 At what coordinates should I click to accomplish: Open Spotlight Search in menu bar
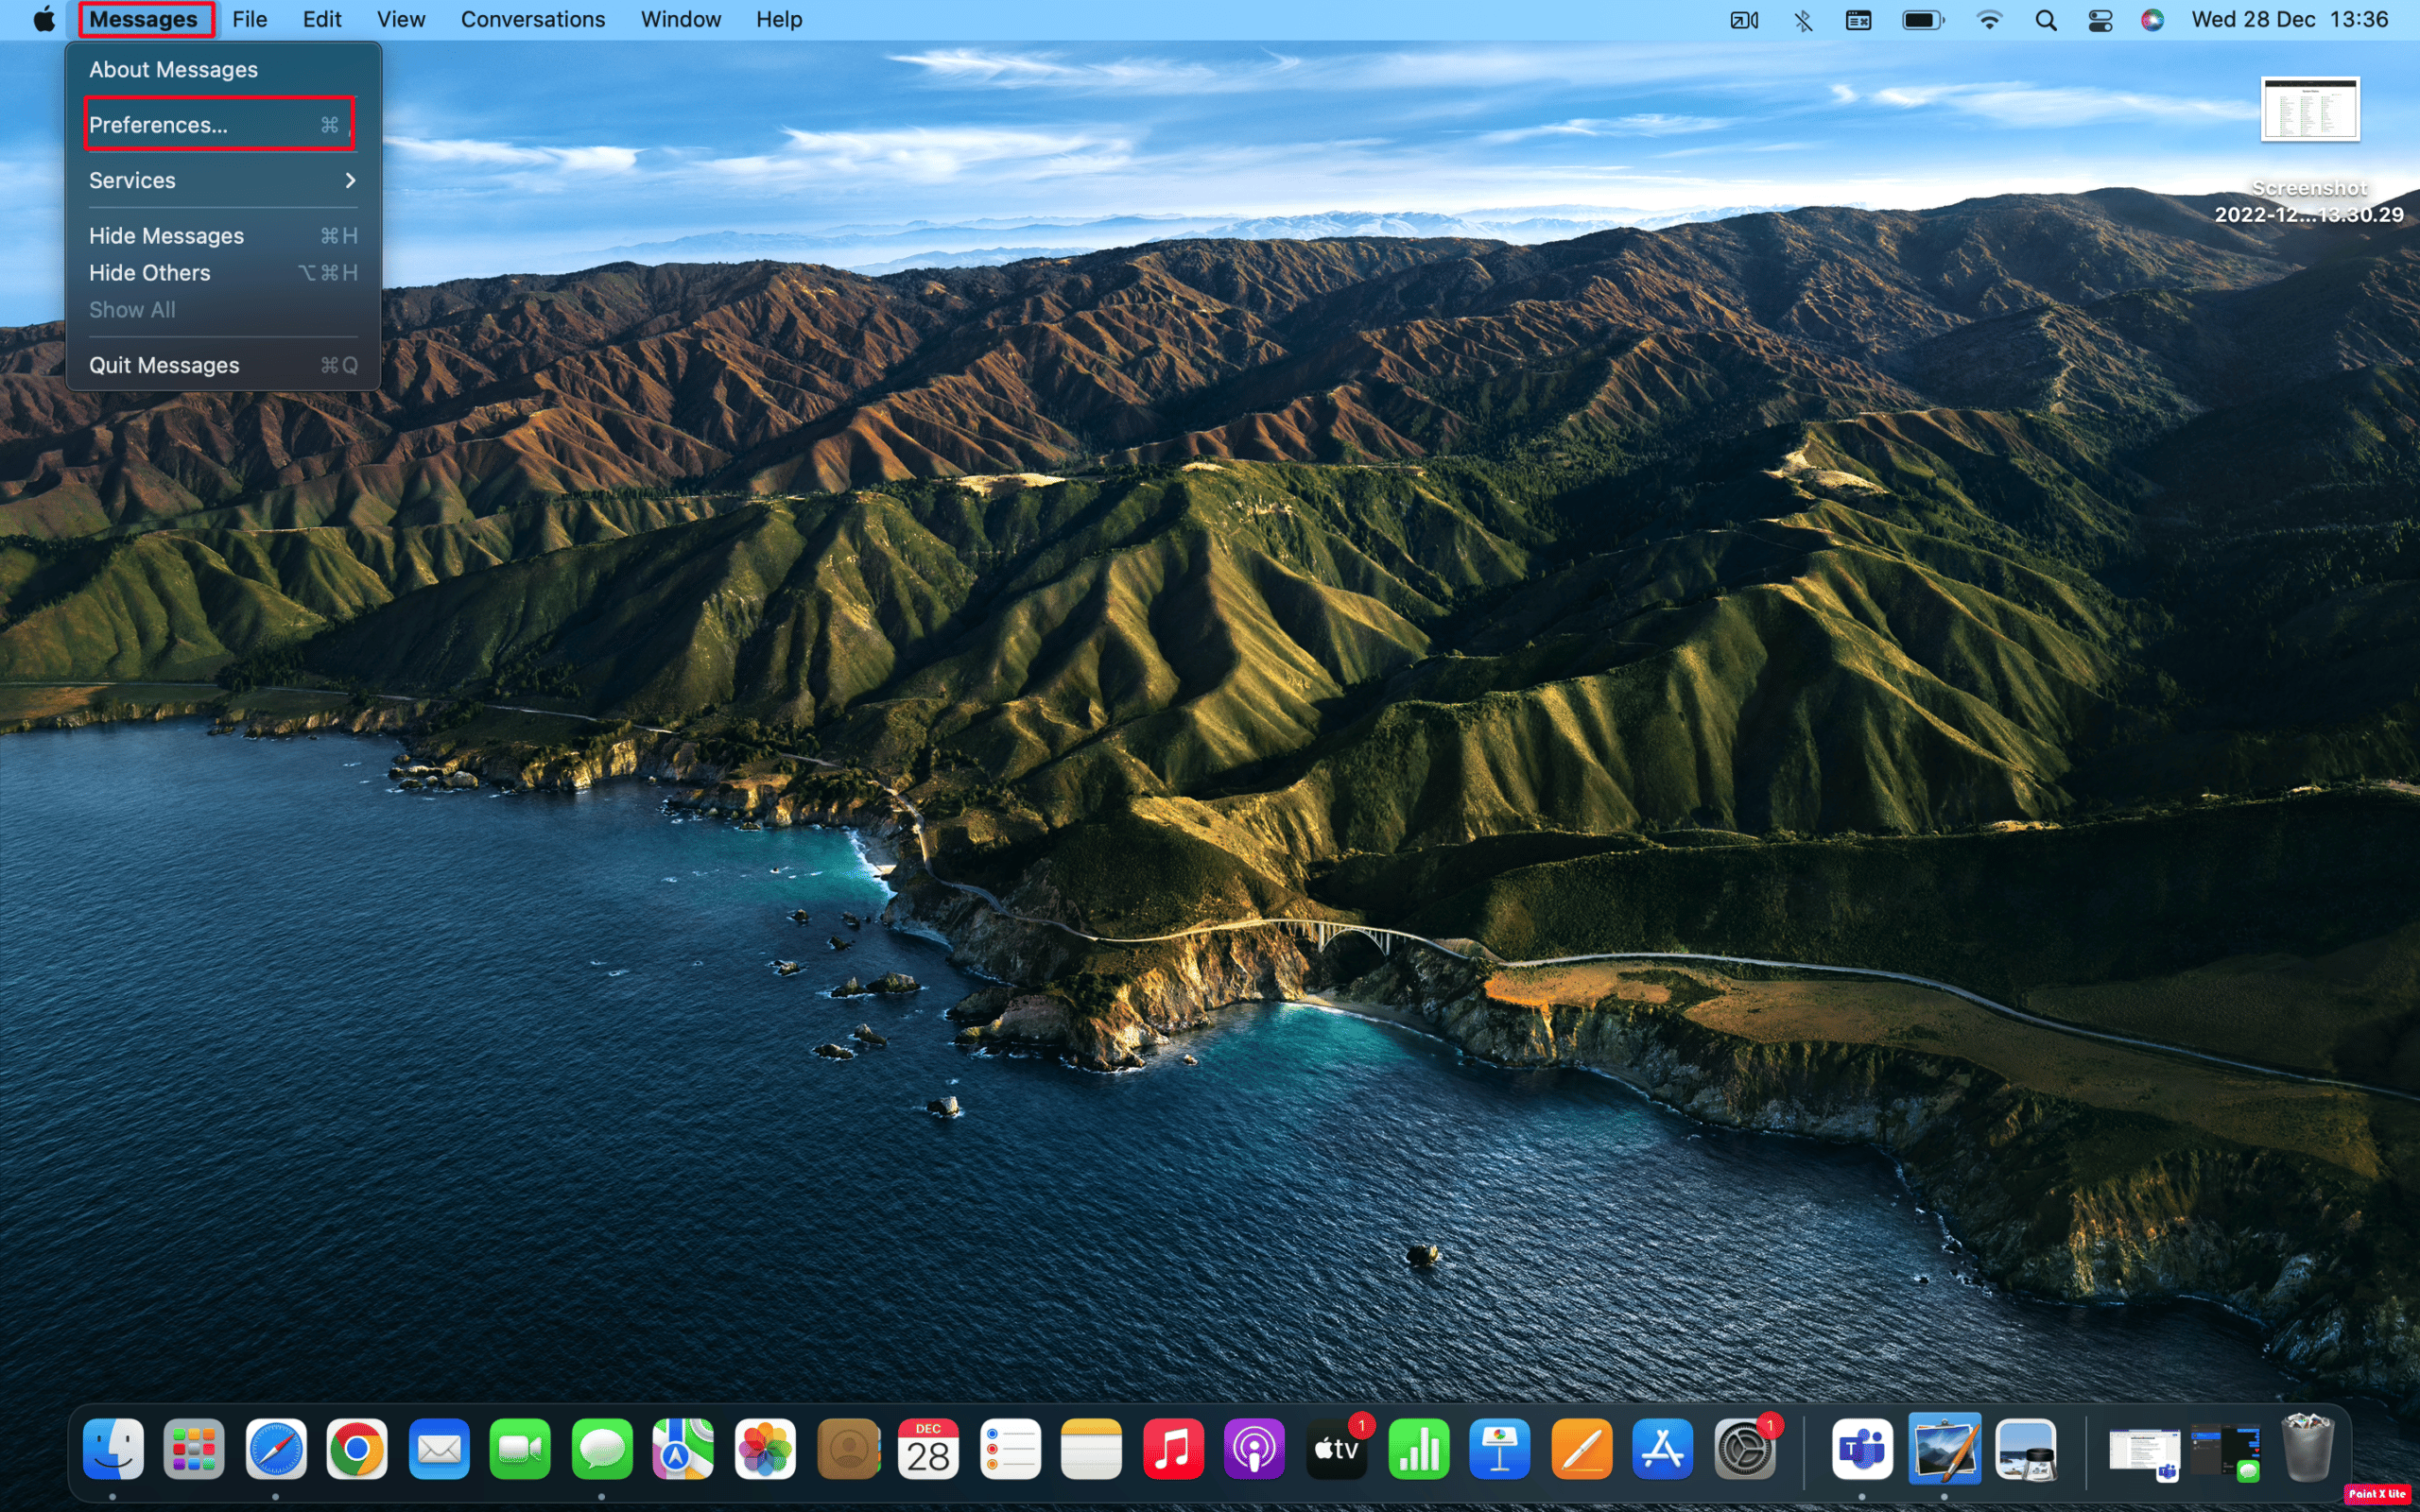[2048, 19]
